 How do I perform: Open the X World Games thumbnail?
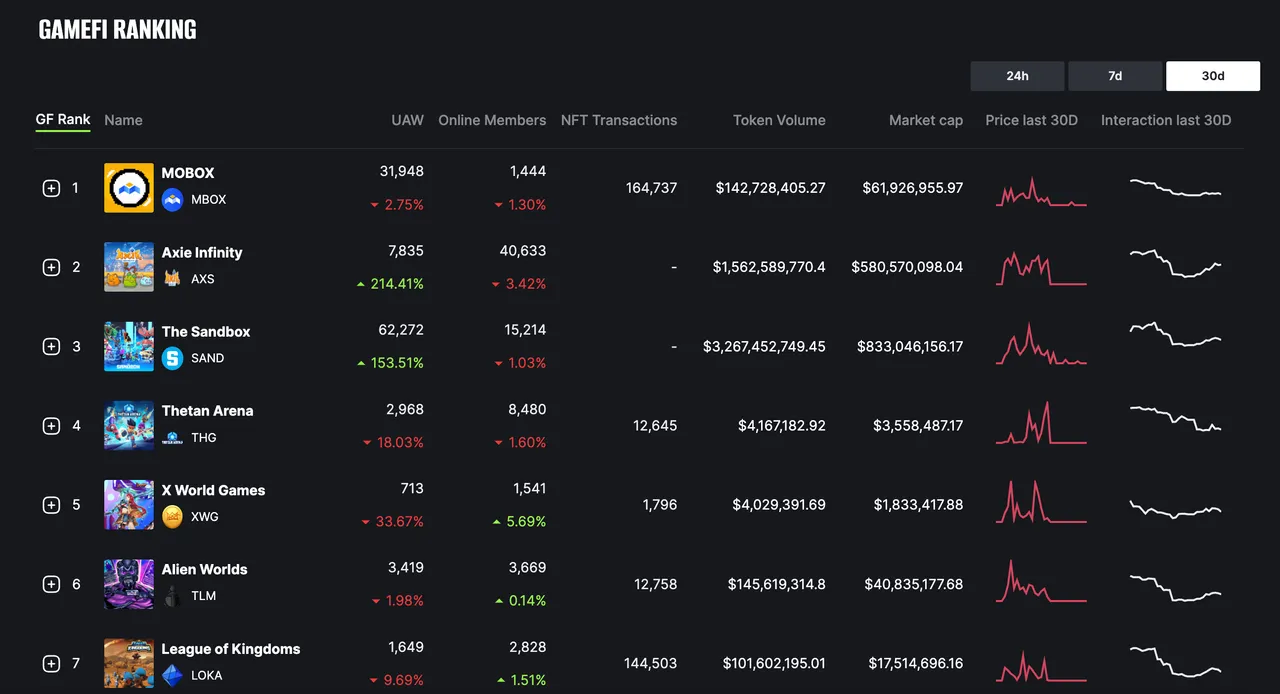coord(129,505)
